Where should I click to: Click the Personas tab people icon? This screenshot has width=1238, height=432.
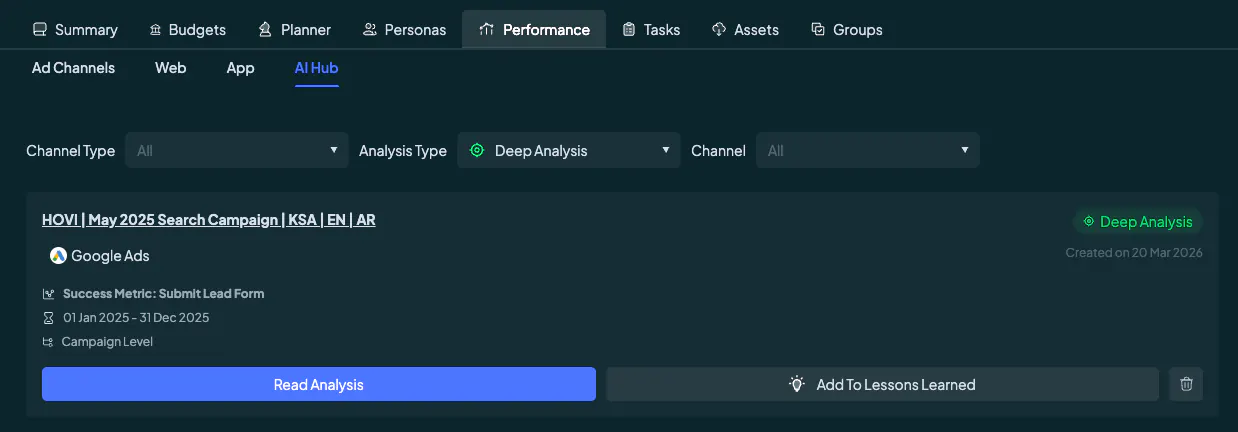pos(370,30)
